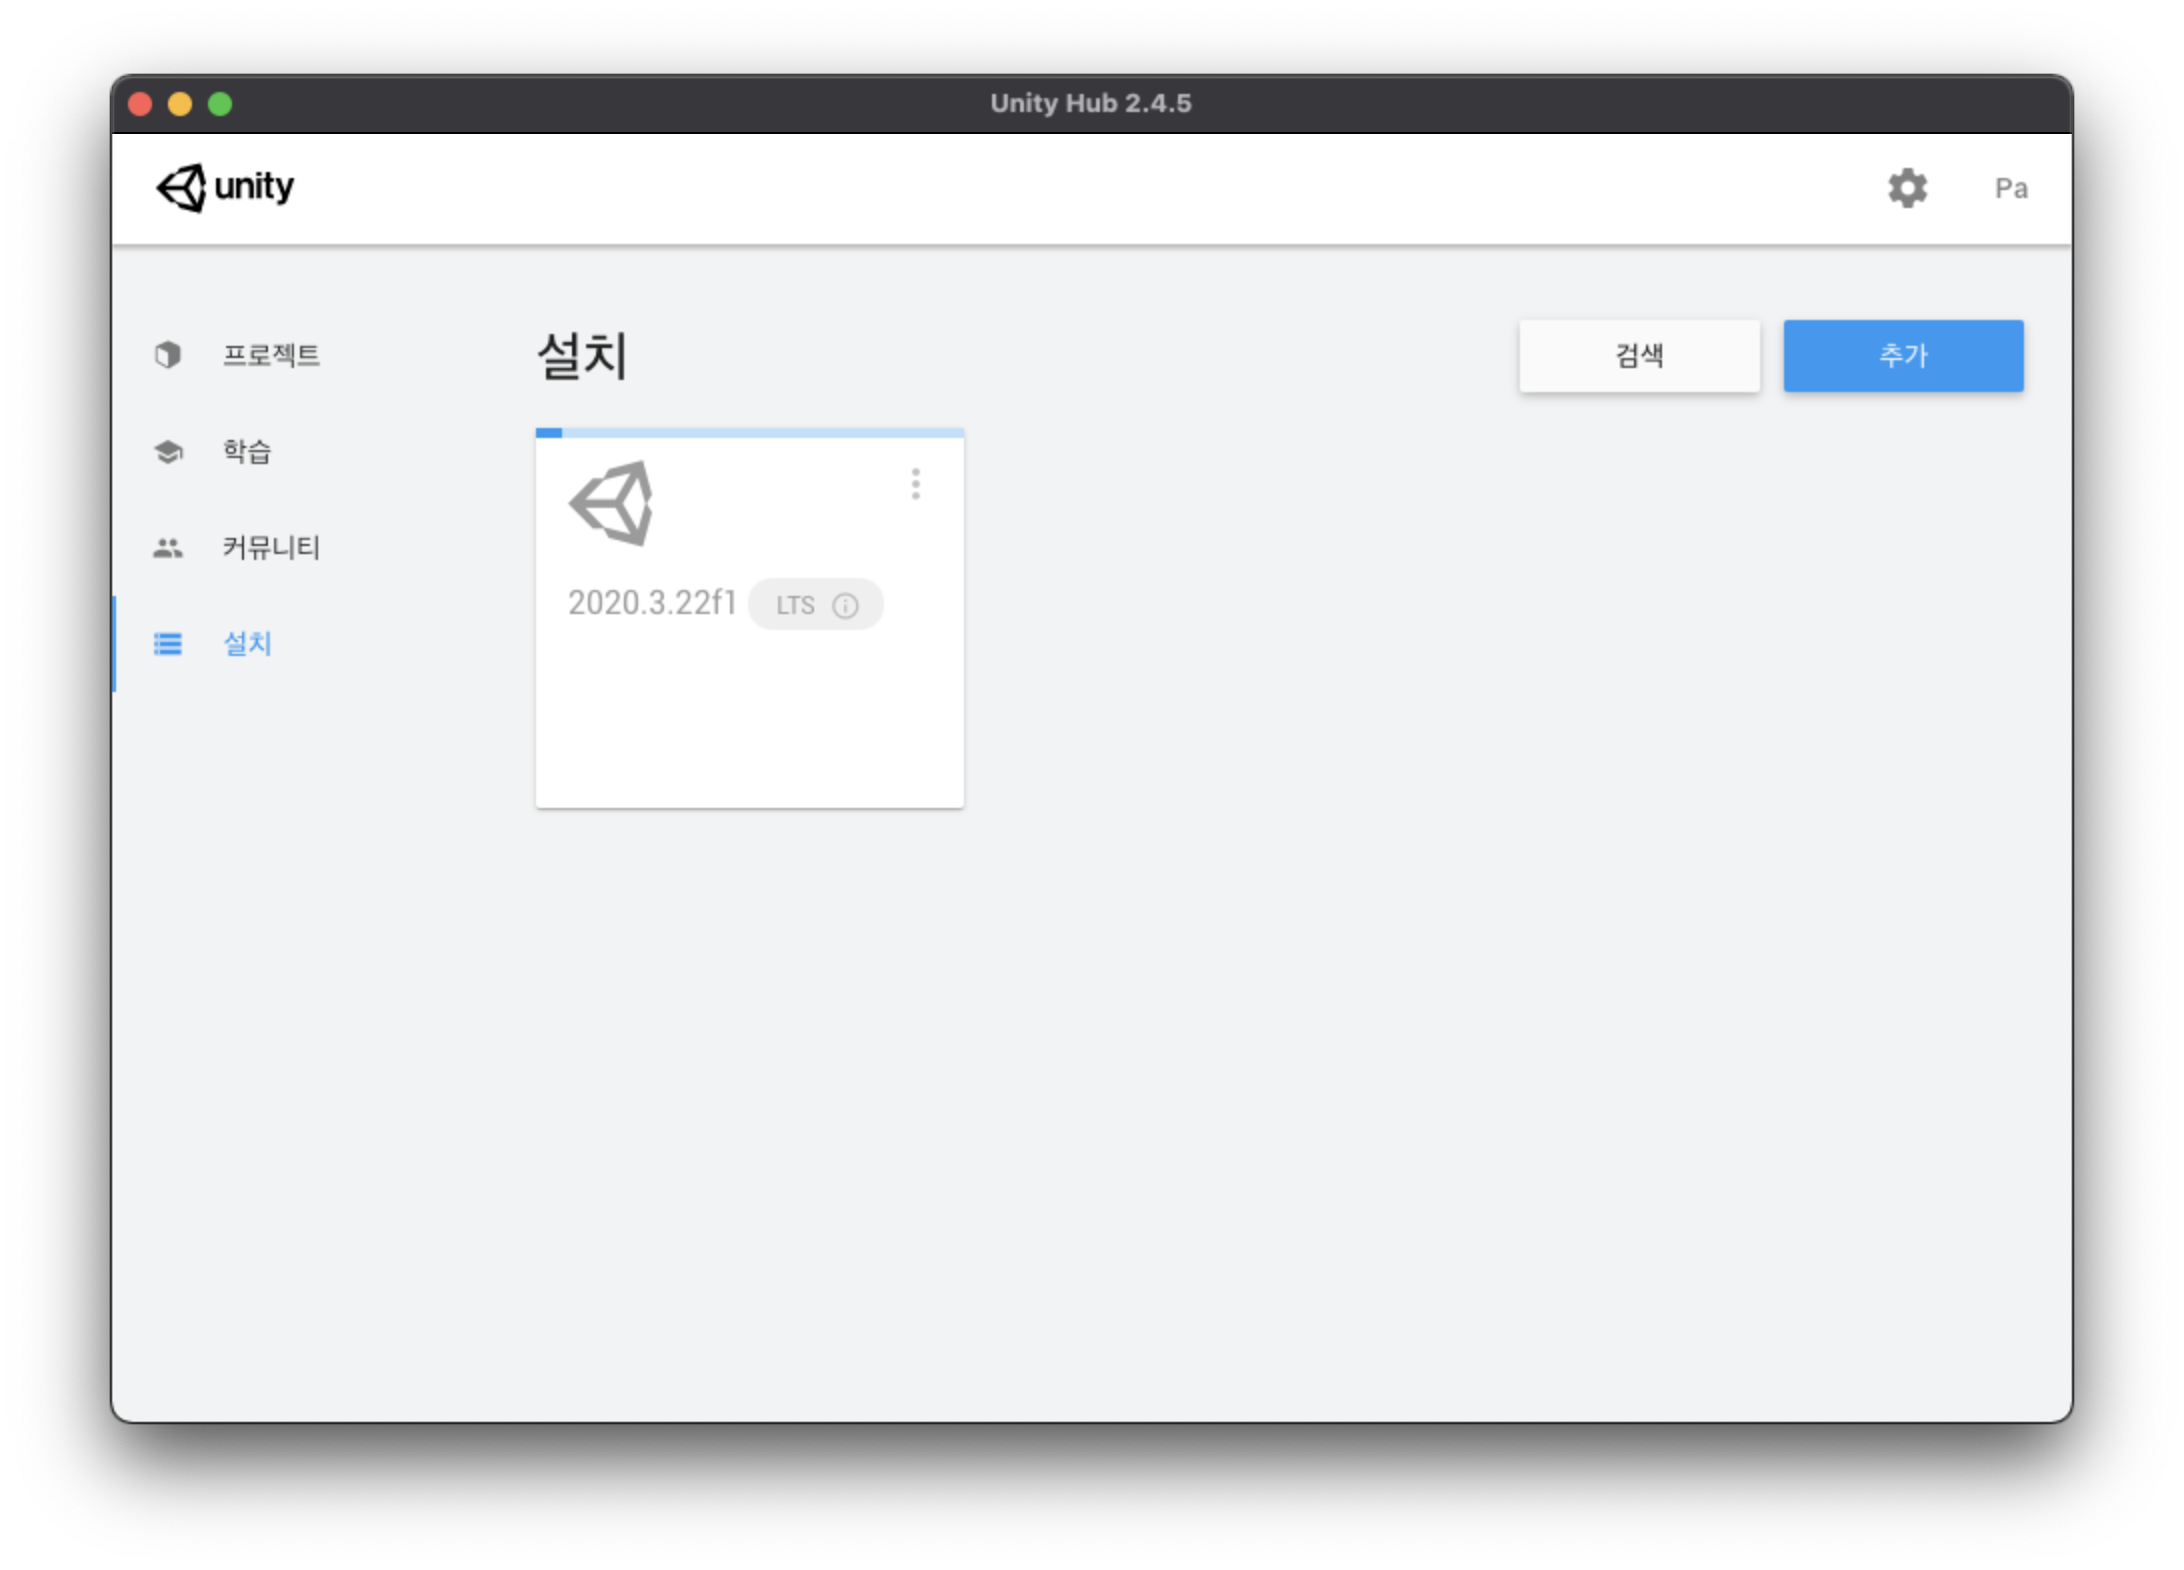Click the green fullscreen window button
Screen dimensions: 2184x1570
(220, 104)
